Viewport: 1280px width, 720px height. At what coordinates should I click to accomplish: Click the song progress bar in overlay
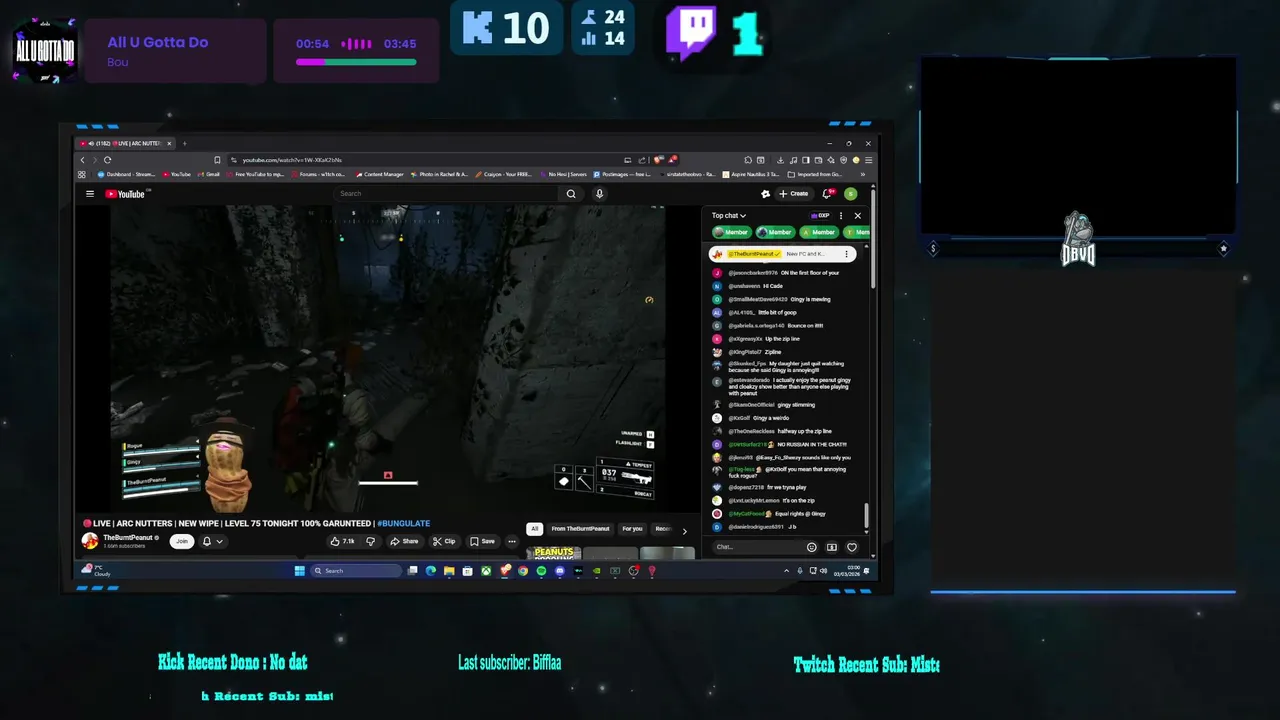pyautogui.click(x=356, y=62)
